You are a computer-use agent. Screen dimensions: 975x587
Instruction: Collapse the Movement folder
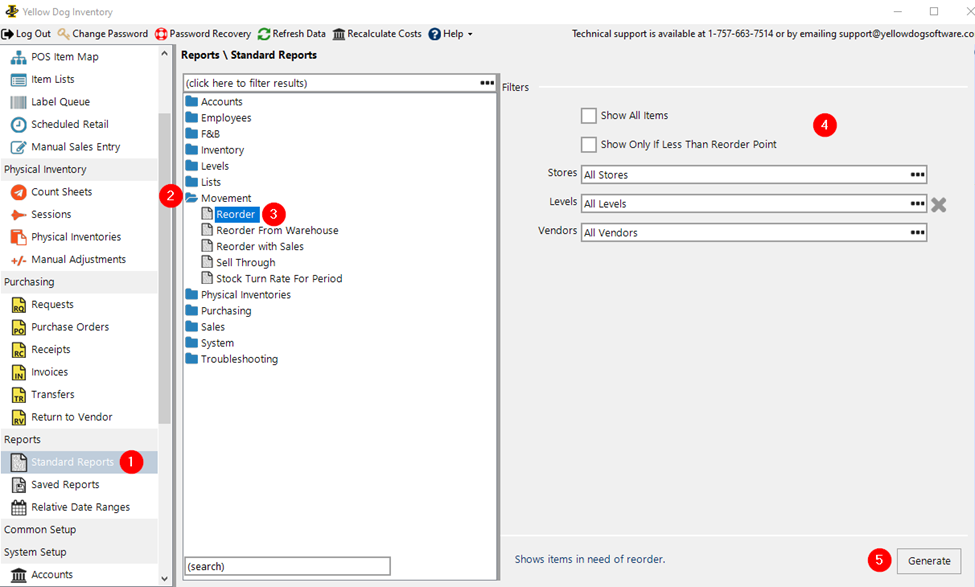[192, 198]
